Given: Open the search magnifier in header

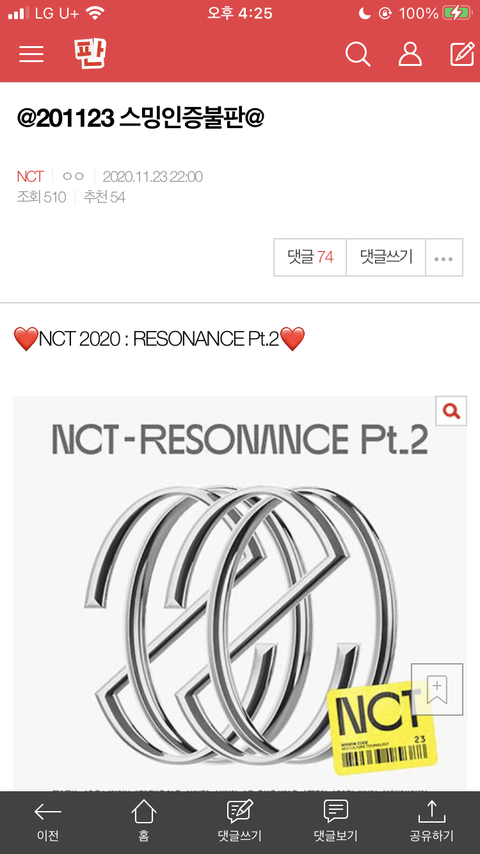Looking at the screenshot, I should pos(357,54).
